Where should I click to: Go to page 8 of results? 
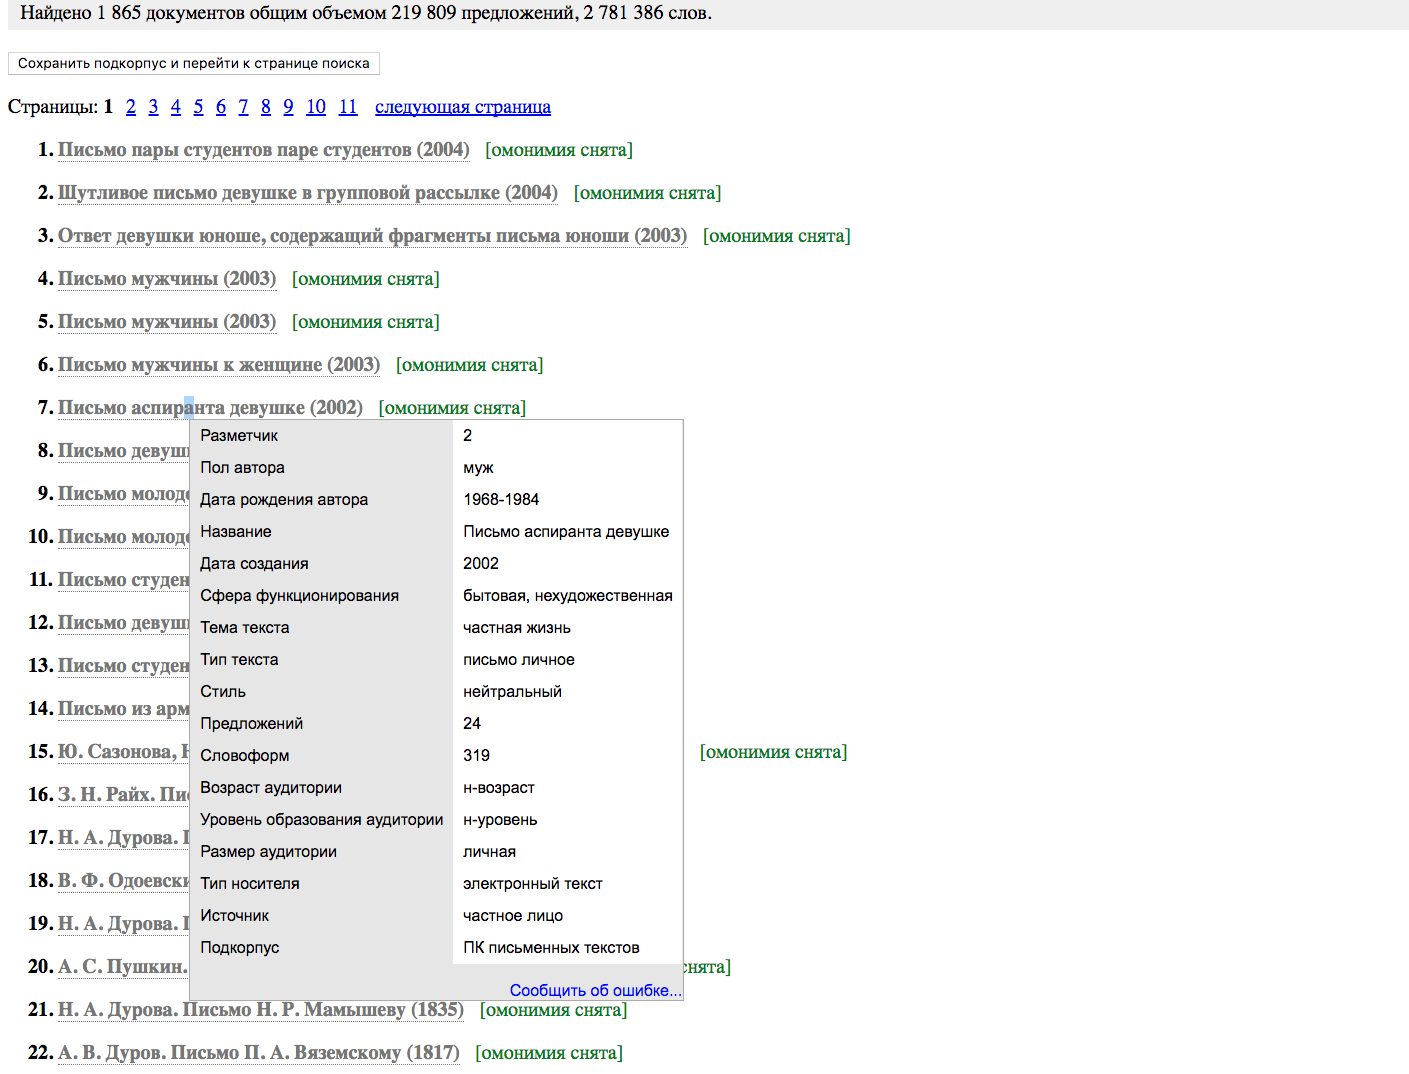266,107
